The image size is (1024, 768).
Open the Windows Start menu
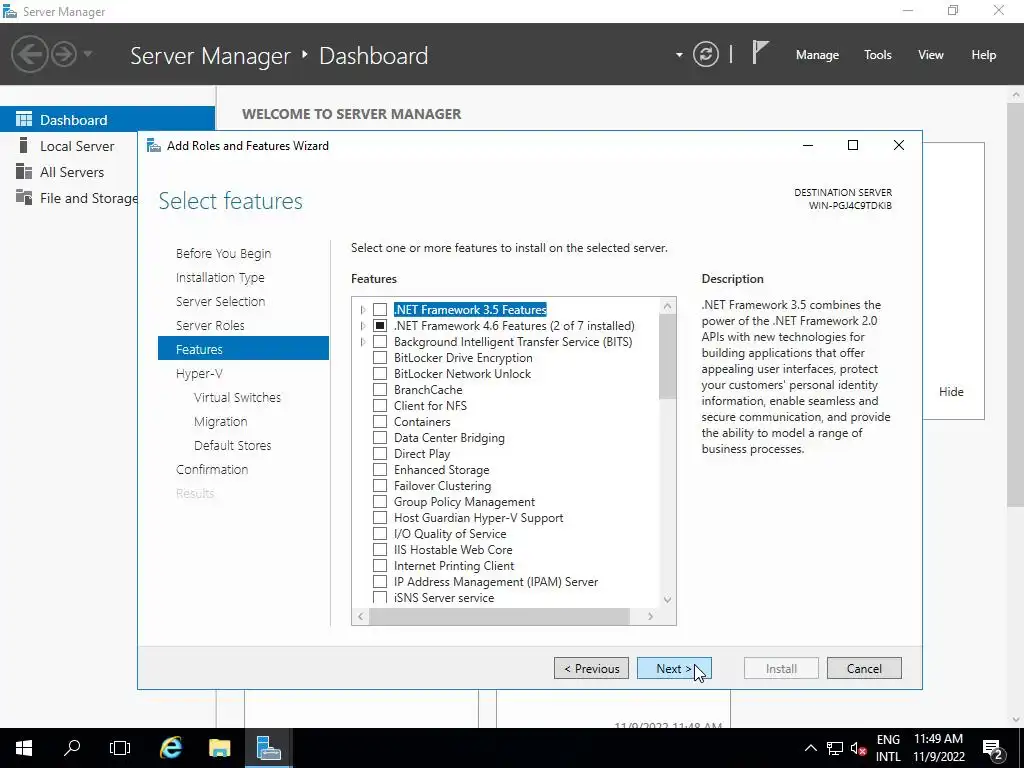tap(24, 748)
